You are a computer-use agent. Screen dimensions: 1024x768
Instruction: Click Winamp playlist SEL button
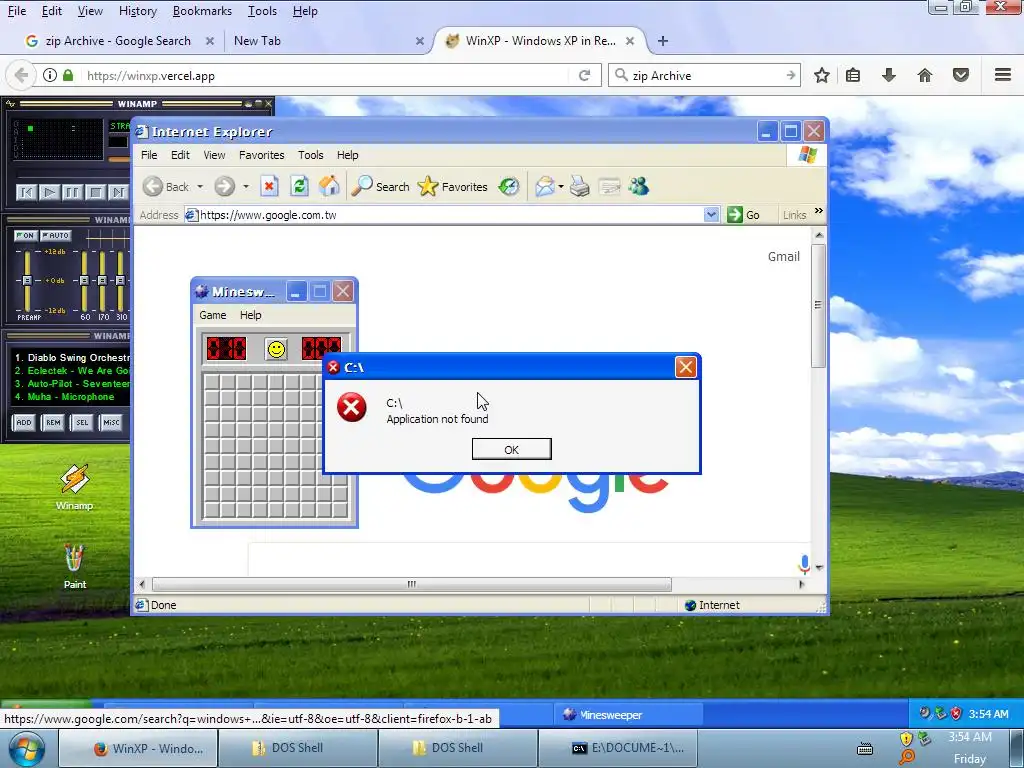point(82,423)
